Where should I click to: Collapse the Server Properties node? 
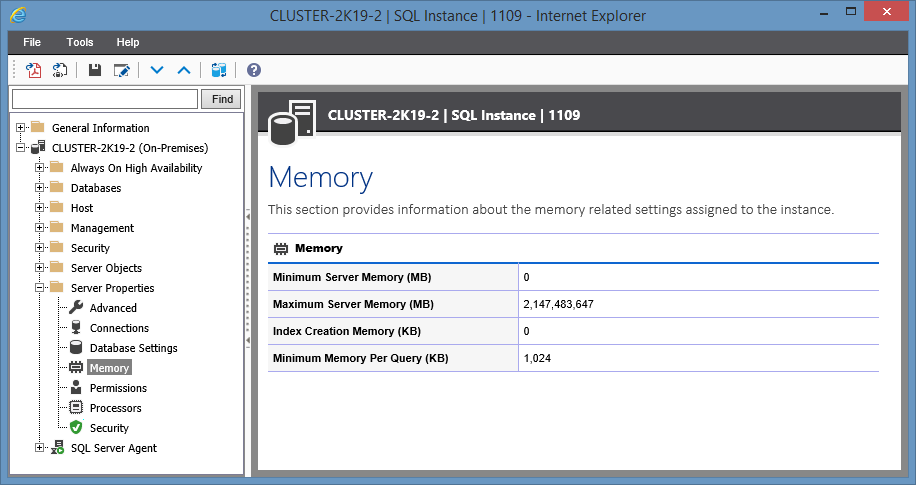(39, 287)
